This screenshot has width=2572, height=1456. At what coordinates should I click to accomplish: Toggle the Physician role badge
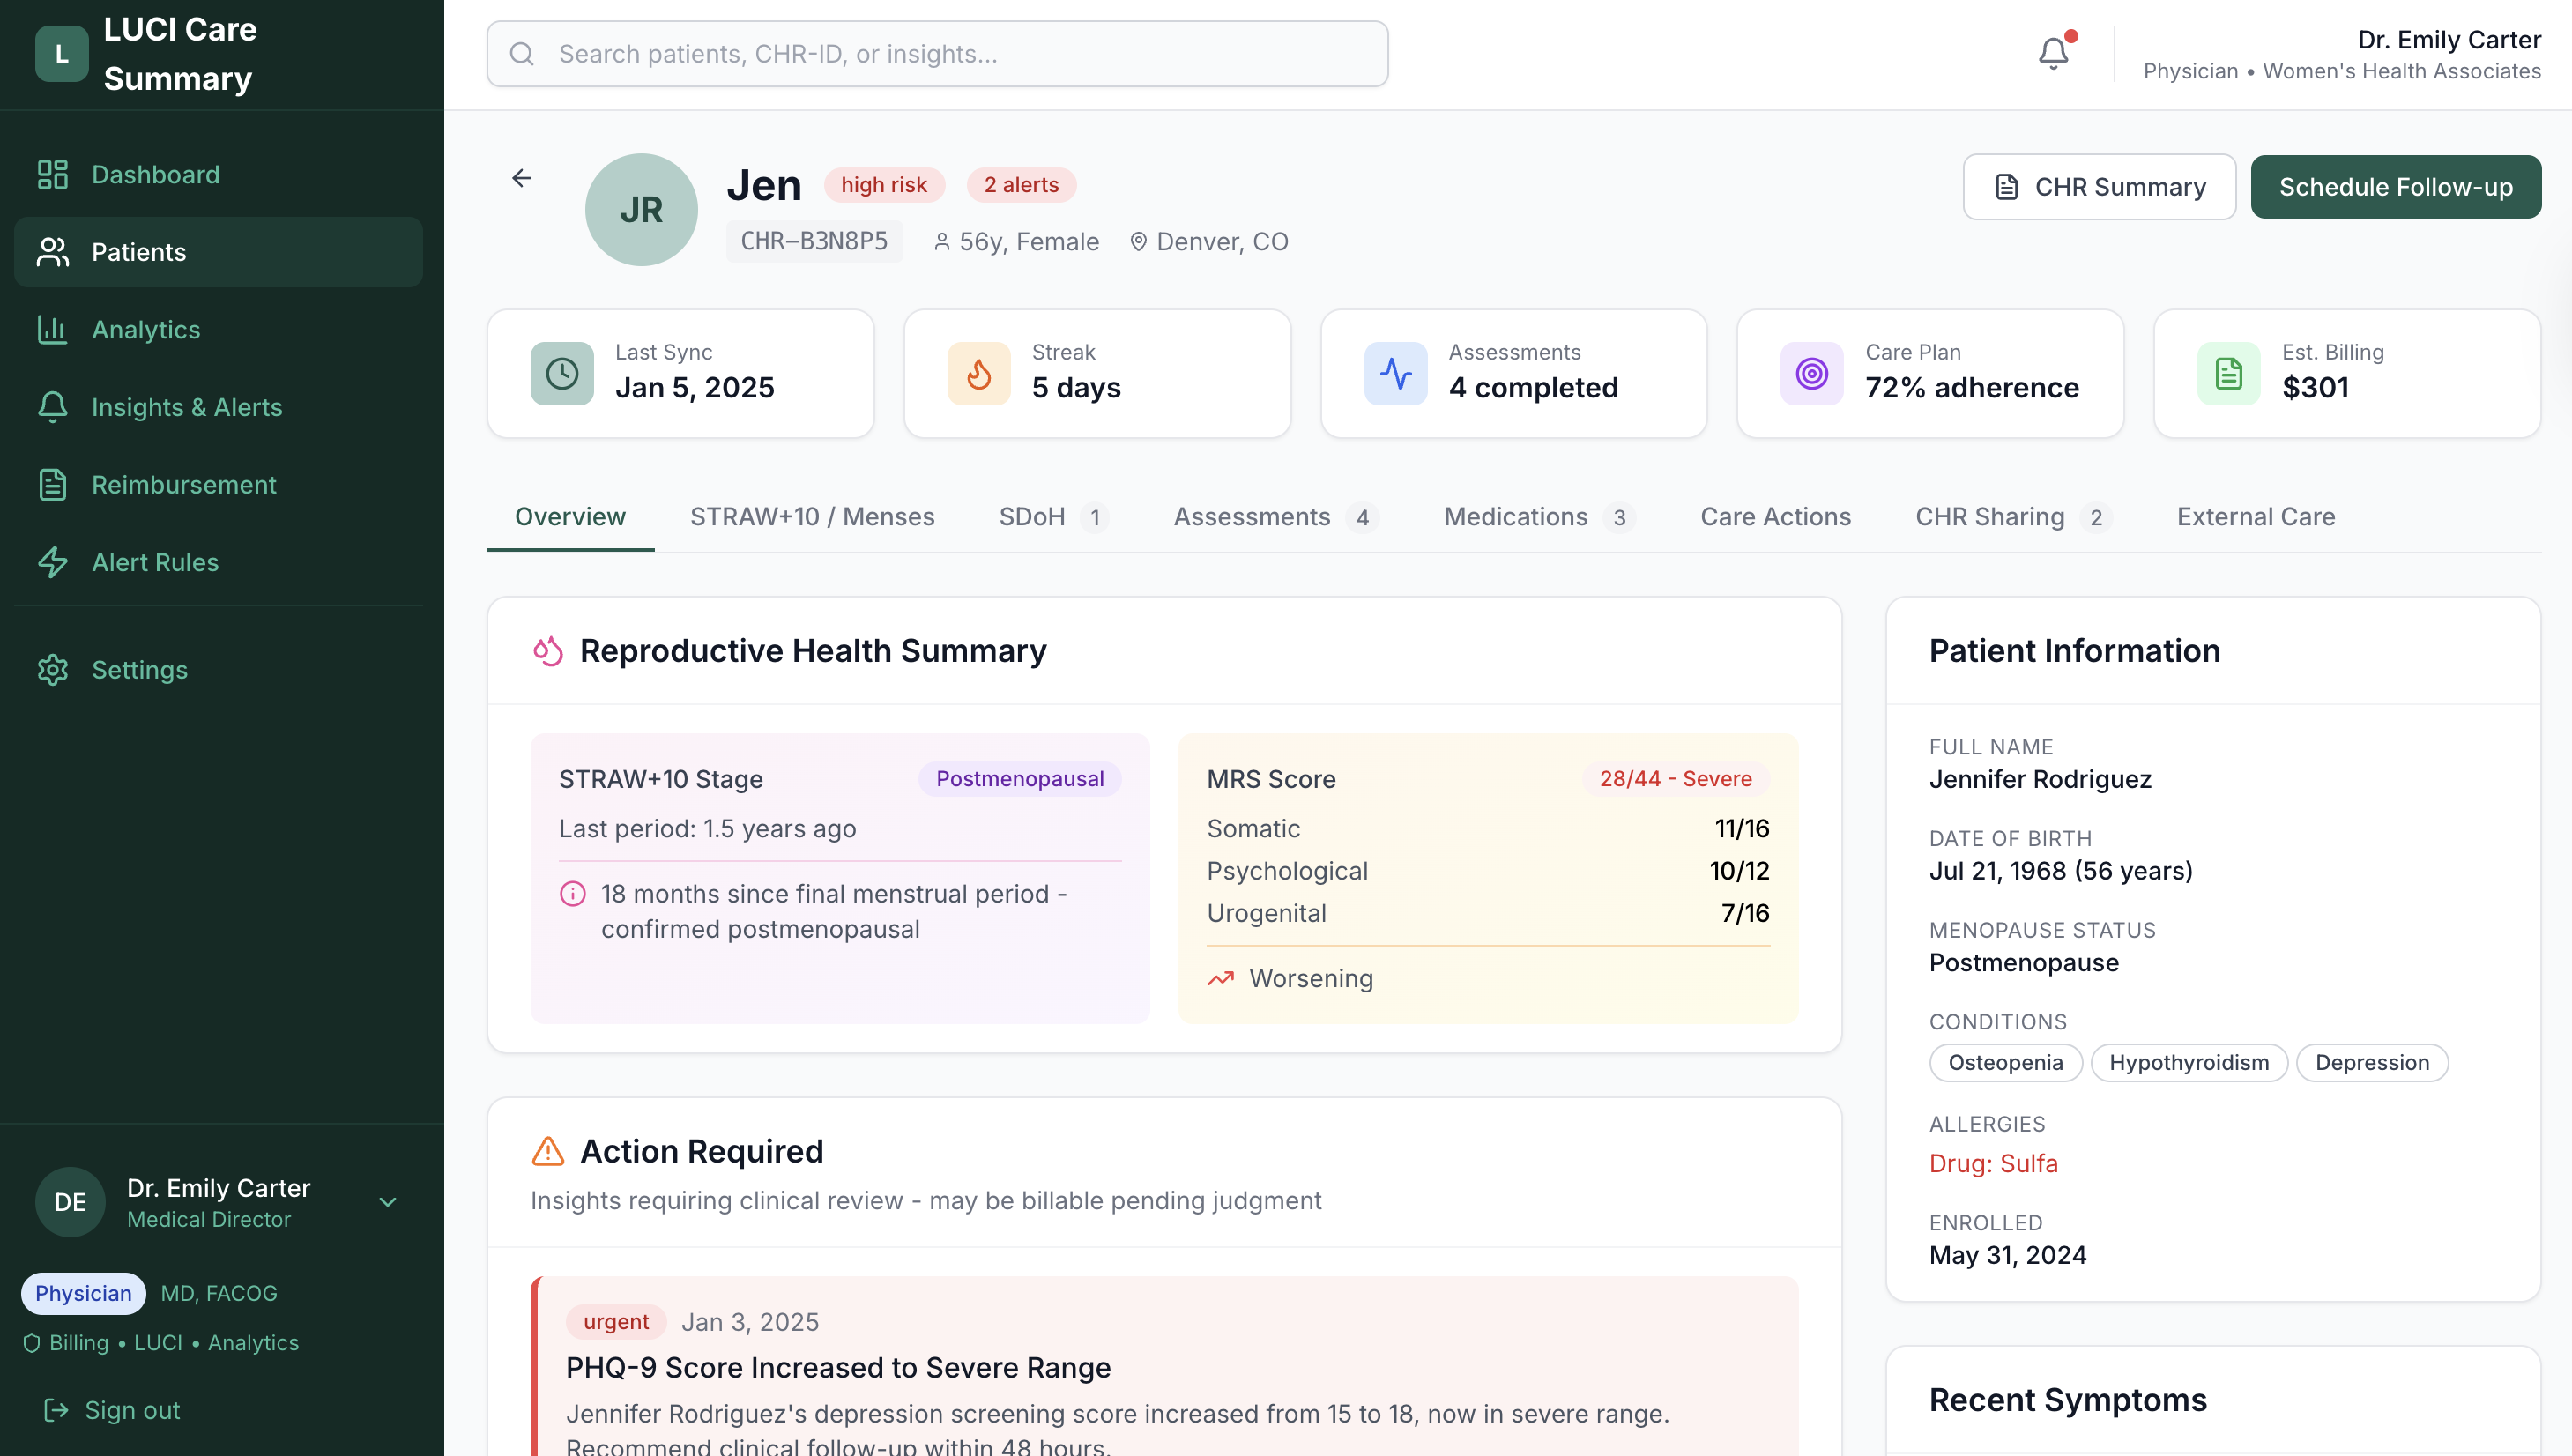(83, 1293)
